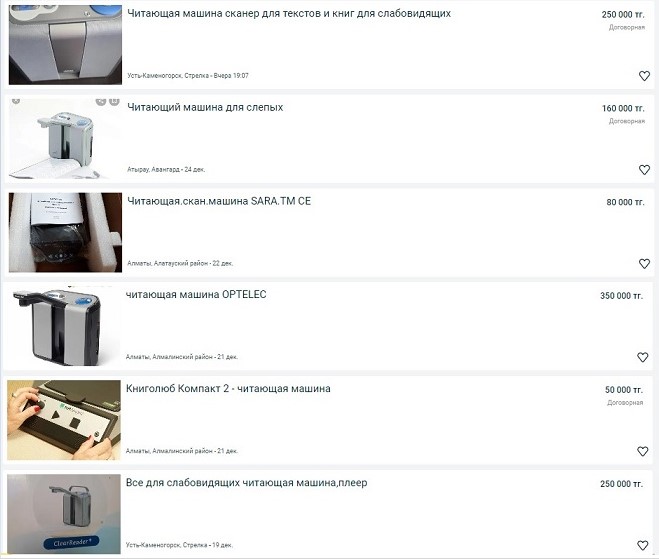View the OPTELEC machine thumbnail

point(63,326)
